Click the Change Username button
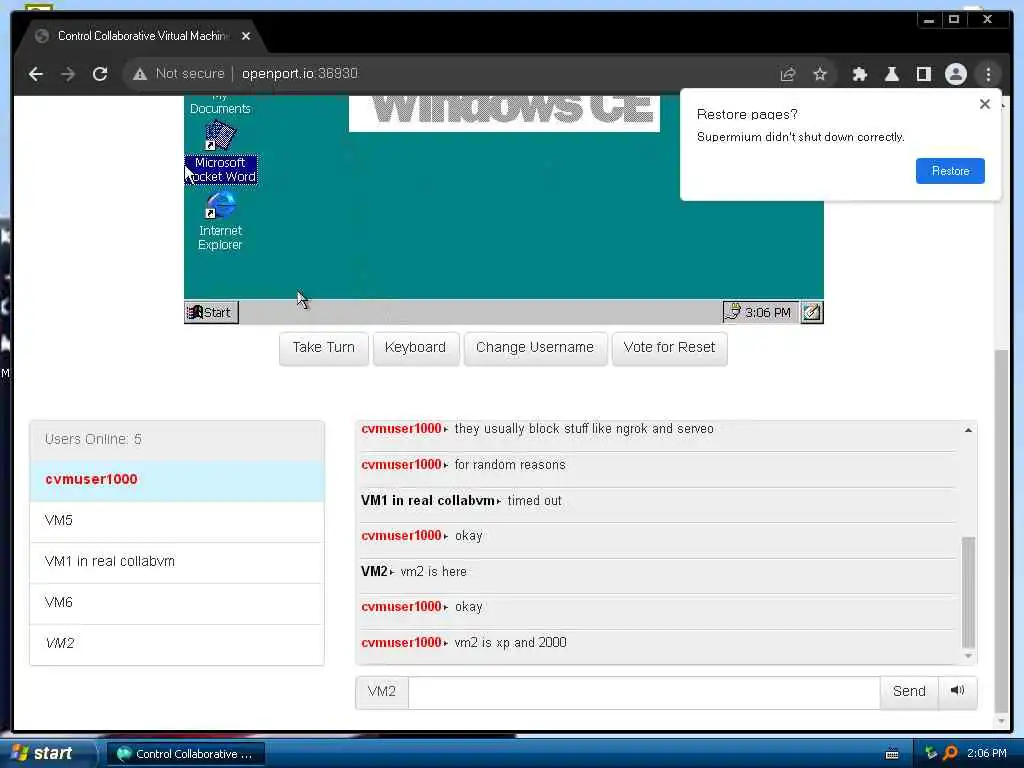1024x768 pixels. [x=535, y=348]
